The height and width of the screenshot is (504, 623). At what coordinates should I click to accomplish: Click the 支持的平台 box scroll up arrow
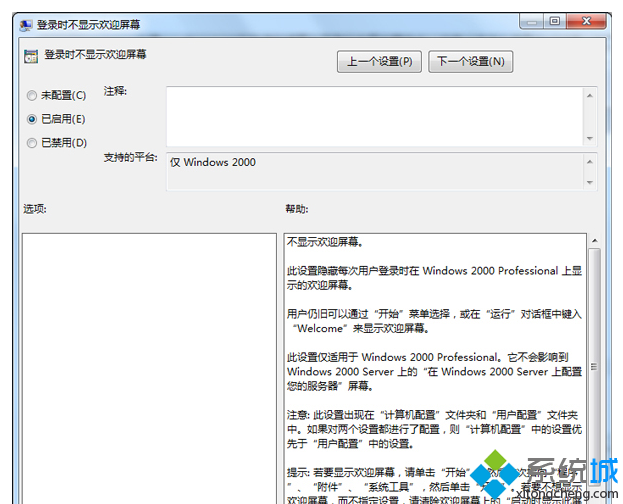click(590, 161)
